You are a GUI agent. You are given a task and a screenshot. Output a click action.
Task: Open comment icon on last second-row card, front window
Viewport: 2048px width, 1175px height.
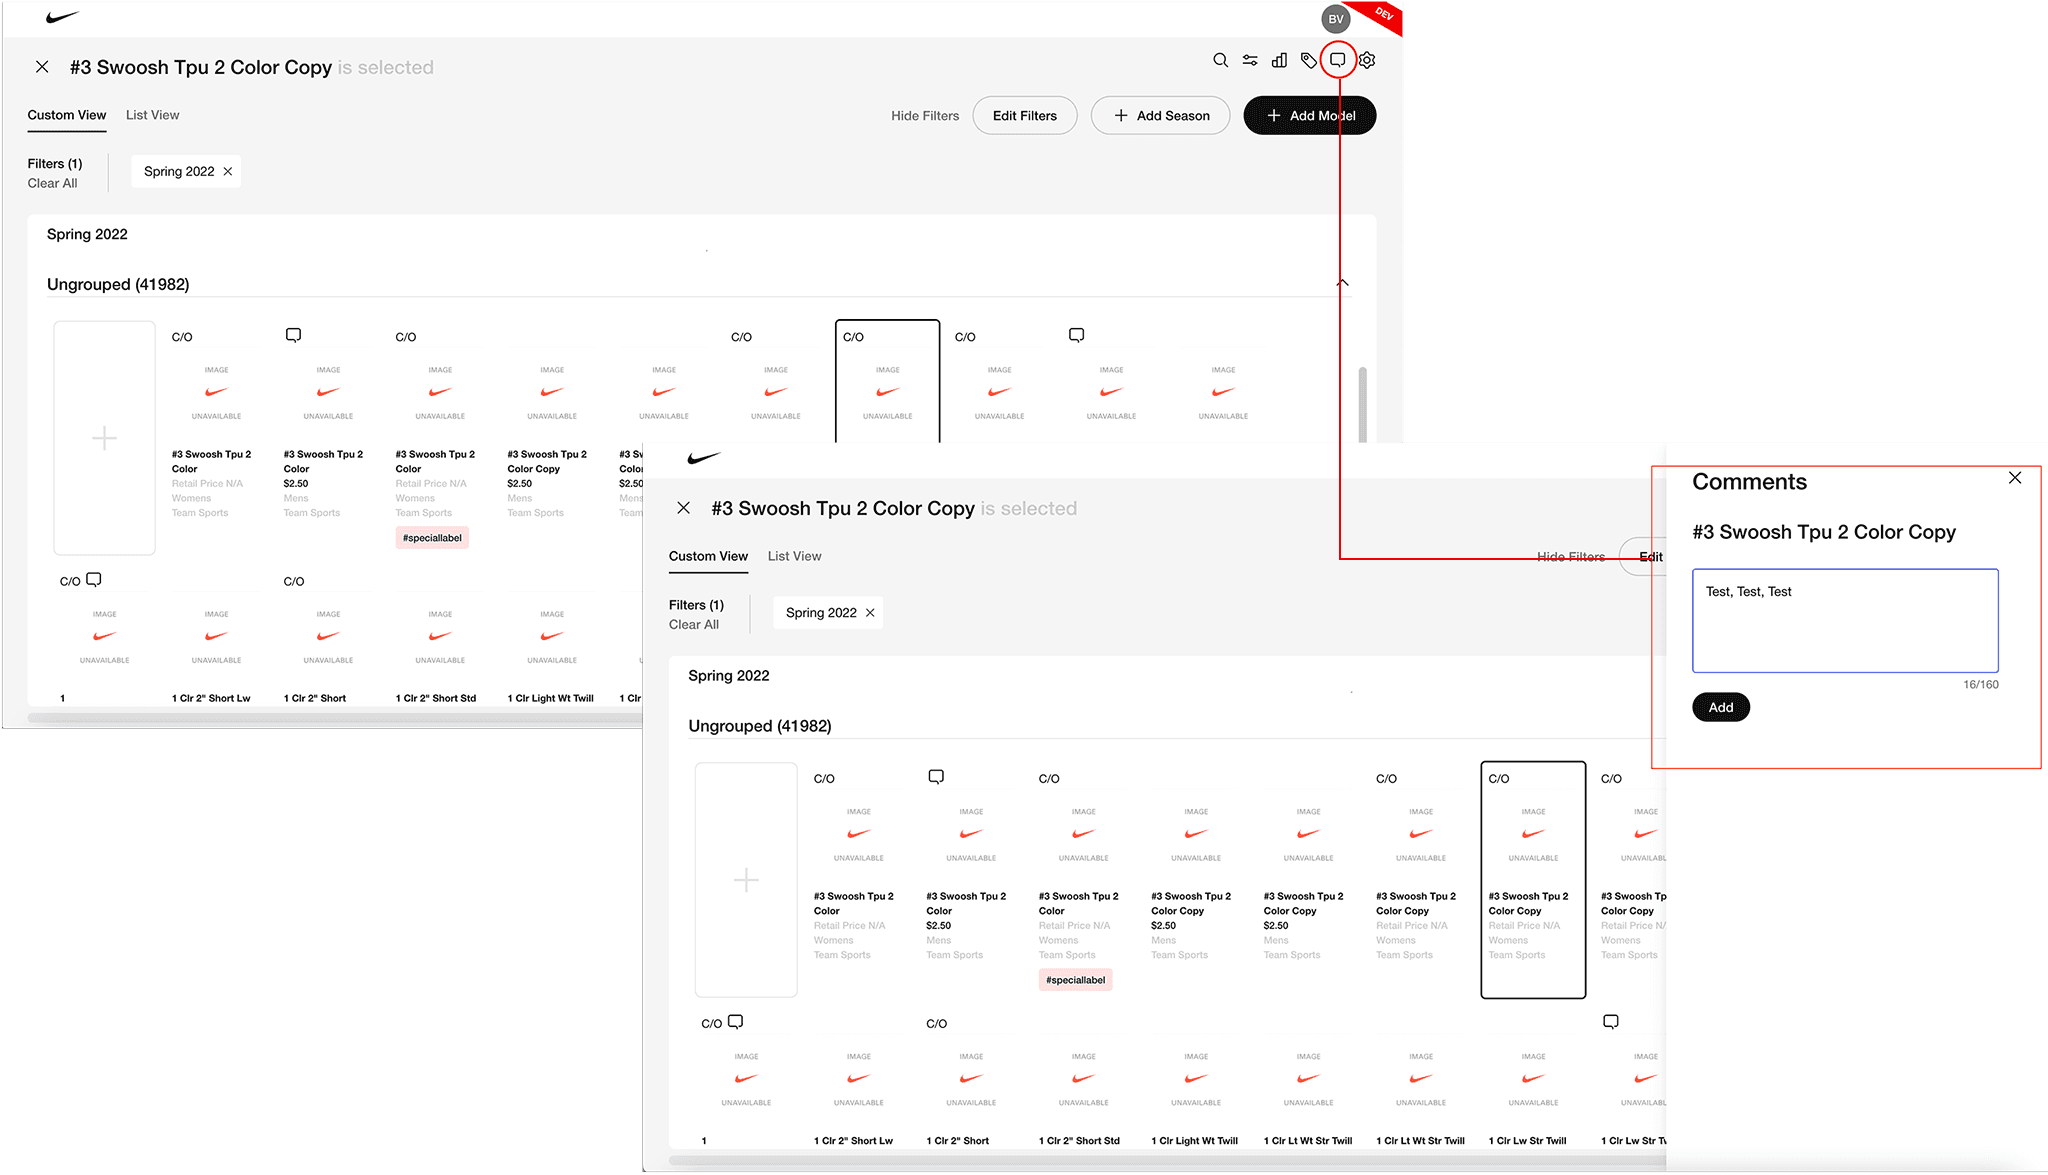click(1610, 1022)
